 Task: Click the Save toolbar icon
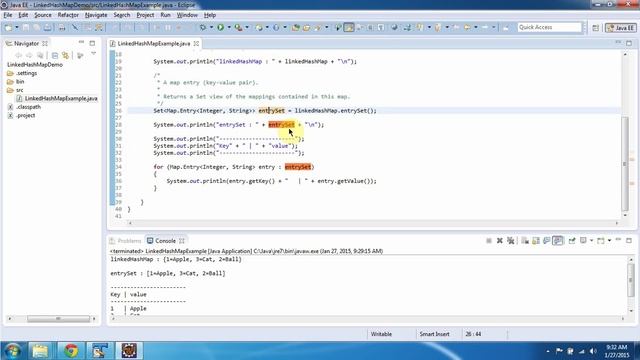tap(26, 27)
